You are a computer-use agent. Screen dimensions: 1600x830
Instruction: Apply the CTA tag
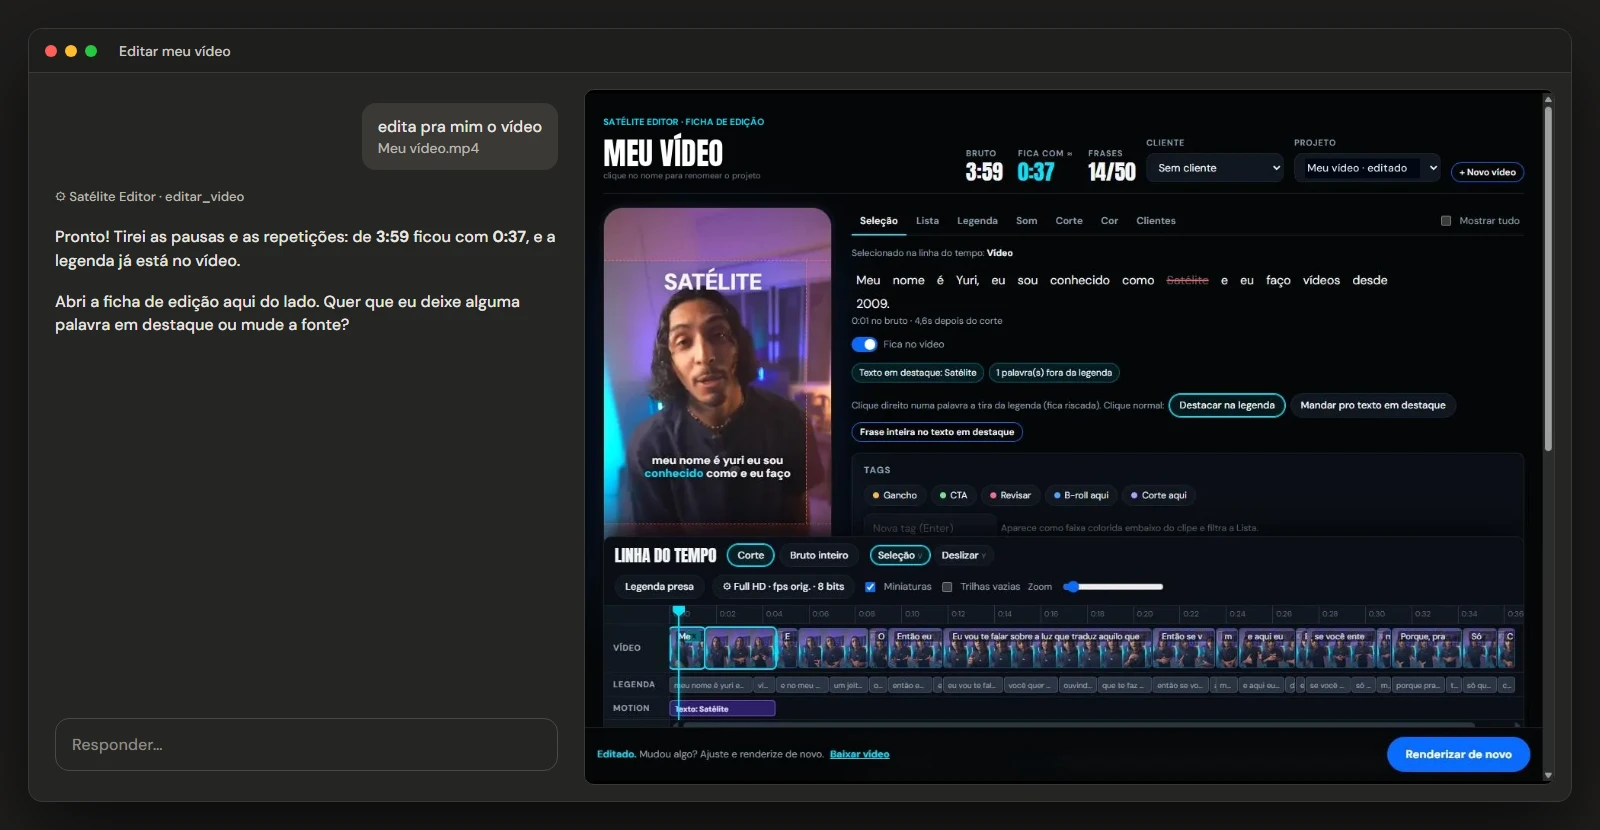pyautogui.click(x=953, y=495)
